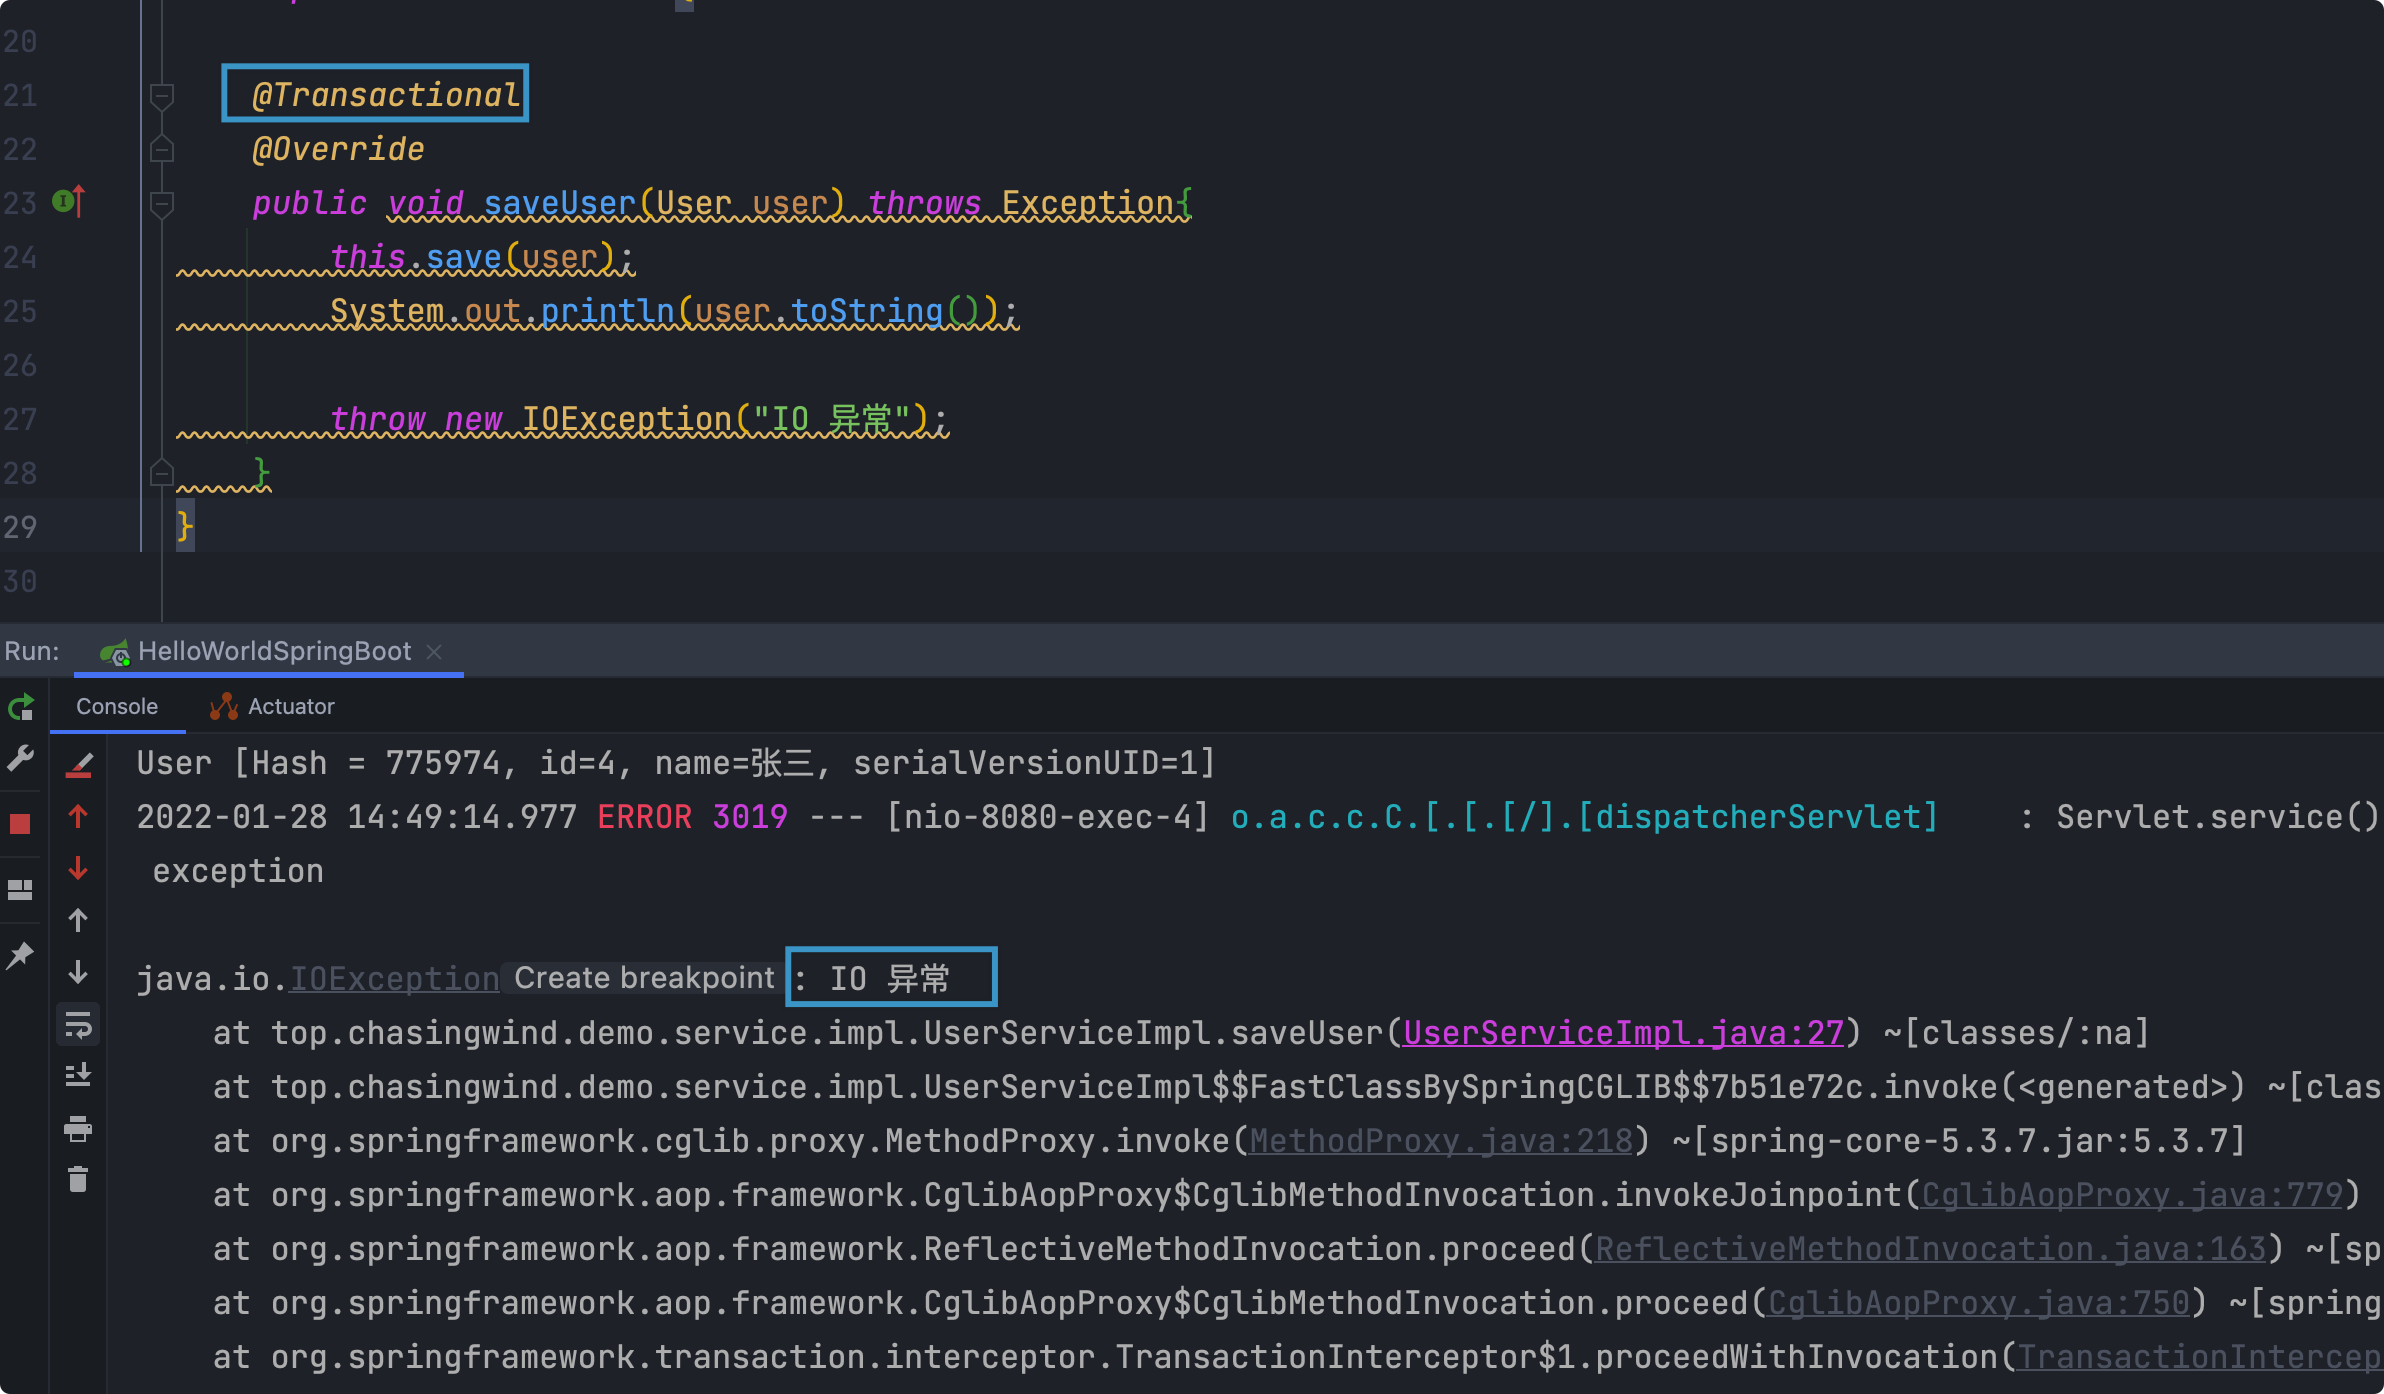The width and height of the screenshot is (2384, 1394).
Task: Switch to the Actuator tab
Action: (x=272, y=707)
